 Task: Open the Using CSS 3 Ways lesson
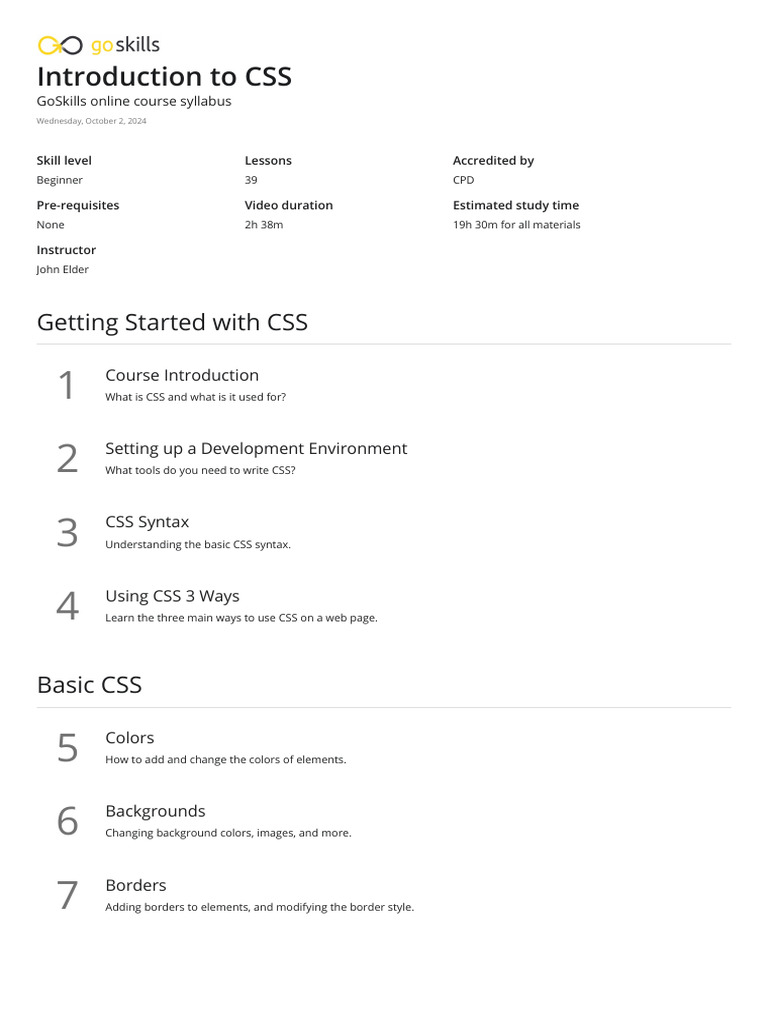[172, 596]
